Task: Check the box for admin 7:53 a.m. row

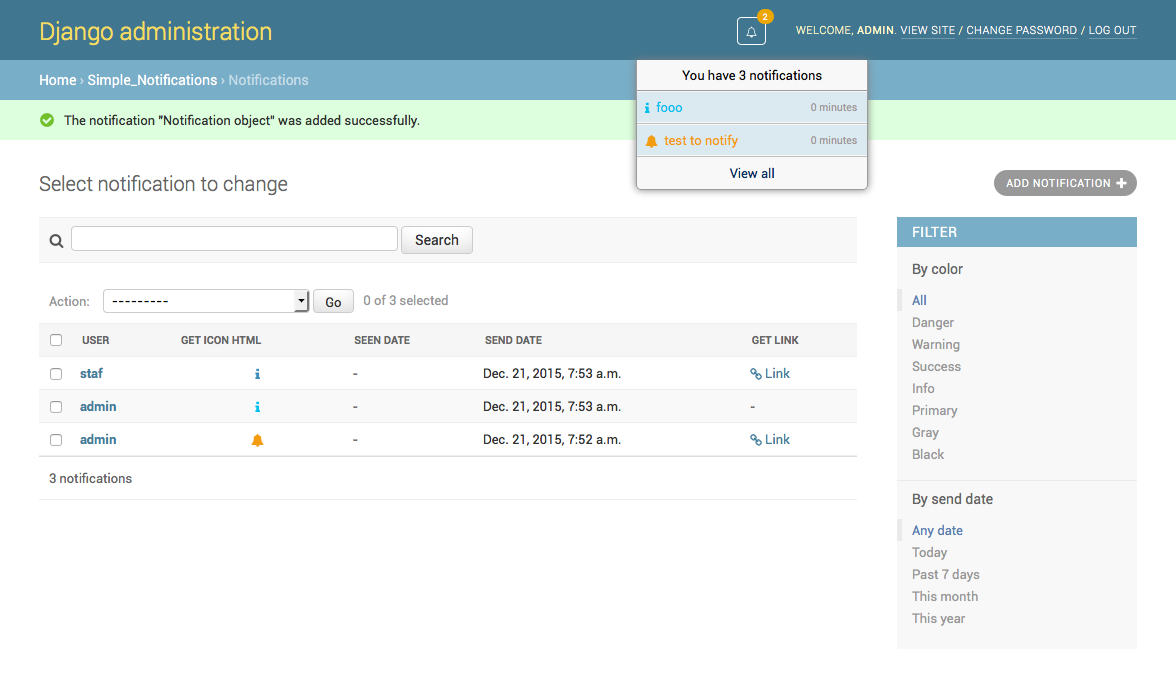Action: [56, 406]
